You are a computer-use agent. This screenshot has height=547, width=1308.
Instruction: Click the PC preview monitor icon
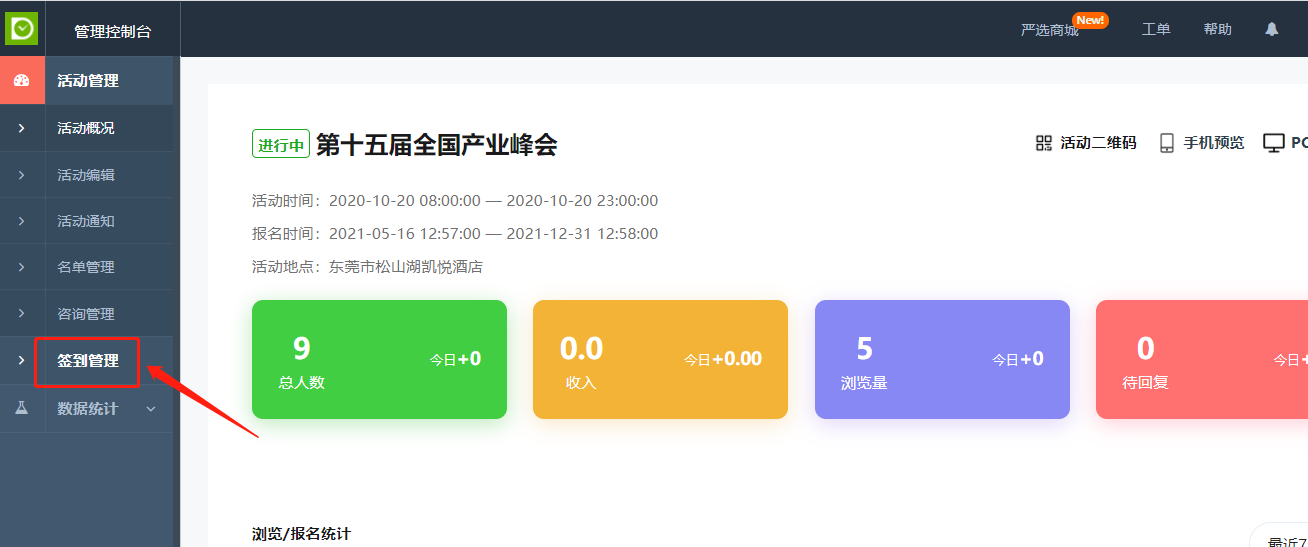1273,143
